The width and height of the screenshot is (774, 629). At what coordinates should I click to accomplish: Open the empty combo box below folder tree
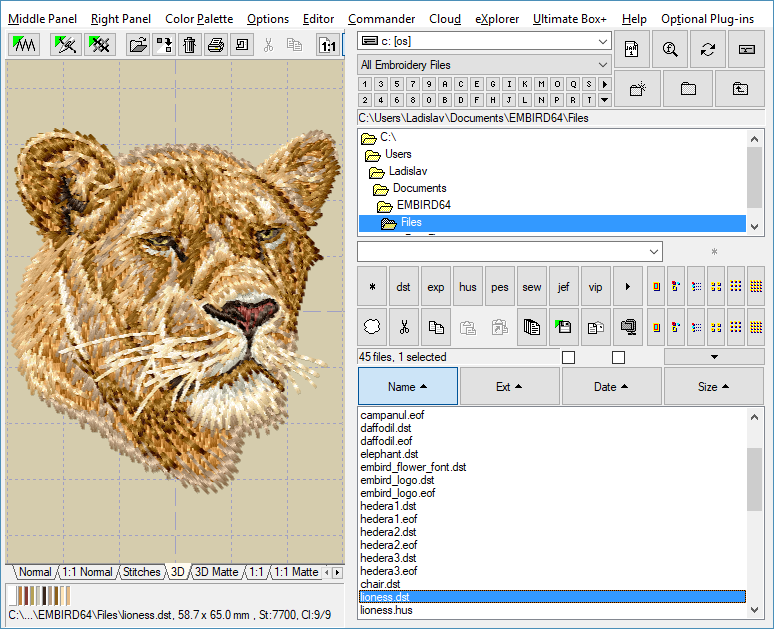[x=654, y=252]
